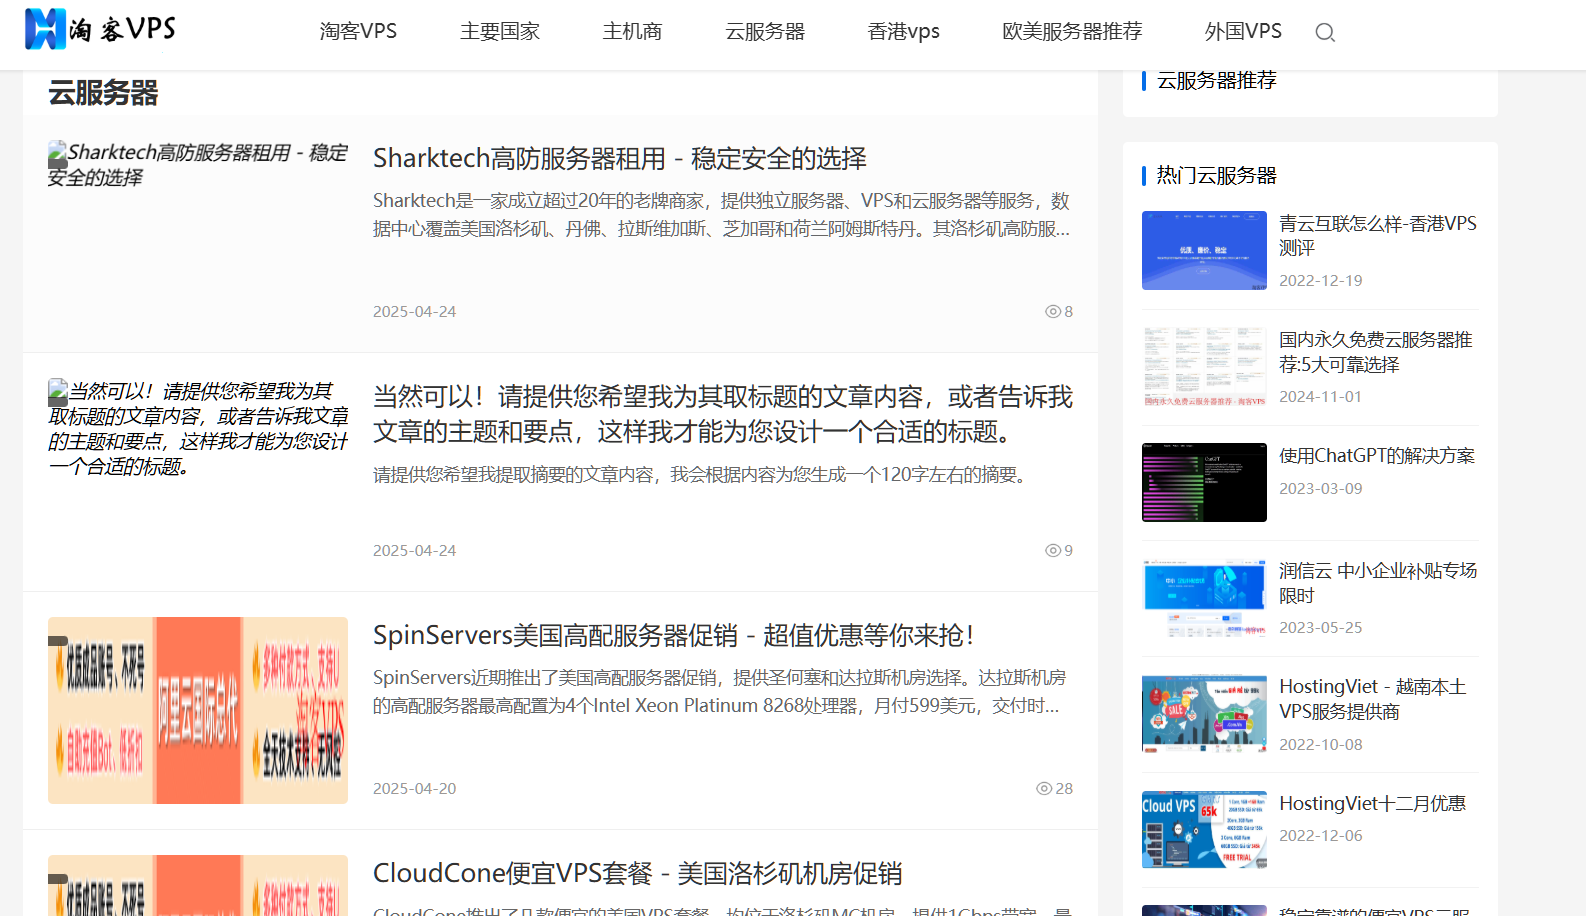This screenshot has height=916, width=1586.
Task: Click the broken thumbnail of 当然可以 article
Action: click(x=198, y=429)
